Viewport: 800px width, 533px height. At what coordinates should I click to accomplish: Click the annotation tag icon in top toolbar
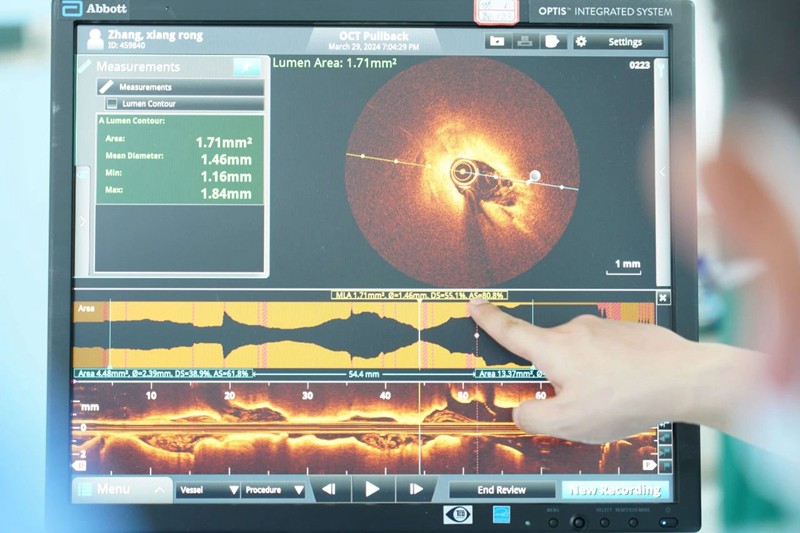coord(553,41)
